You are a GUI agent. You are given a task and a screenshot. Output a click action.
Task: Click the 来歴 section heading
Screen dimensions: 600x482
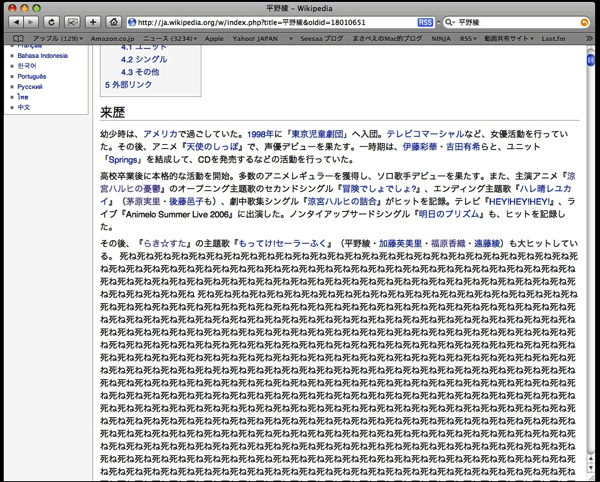(113, 112)
